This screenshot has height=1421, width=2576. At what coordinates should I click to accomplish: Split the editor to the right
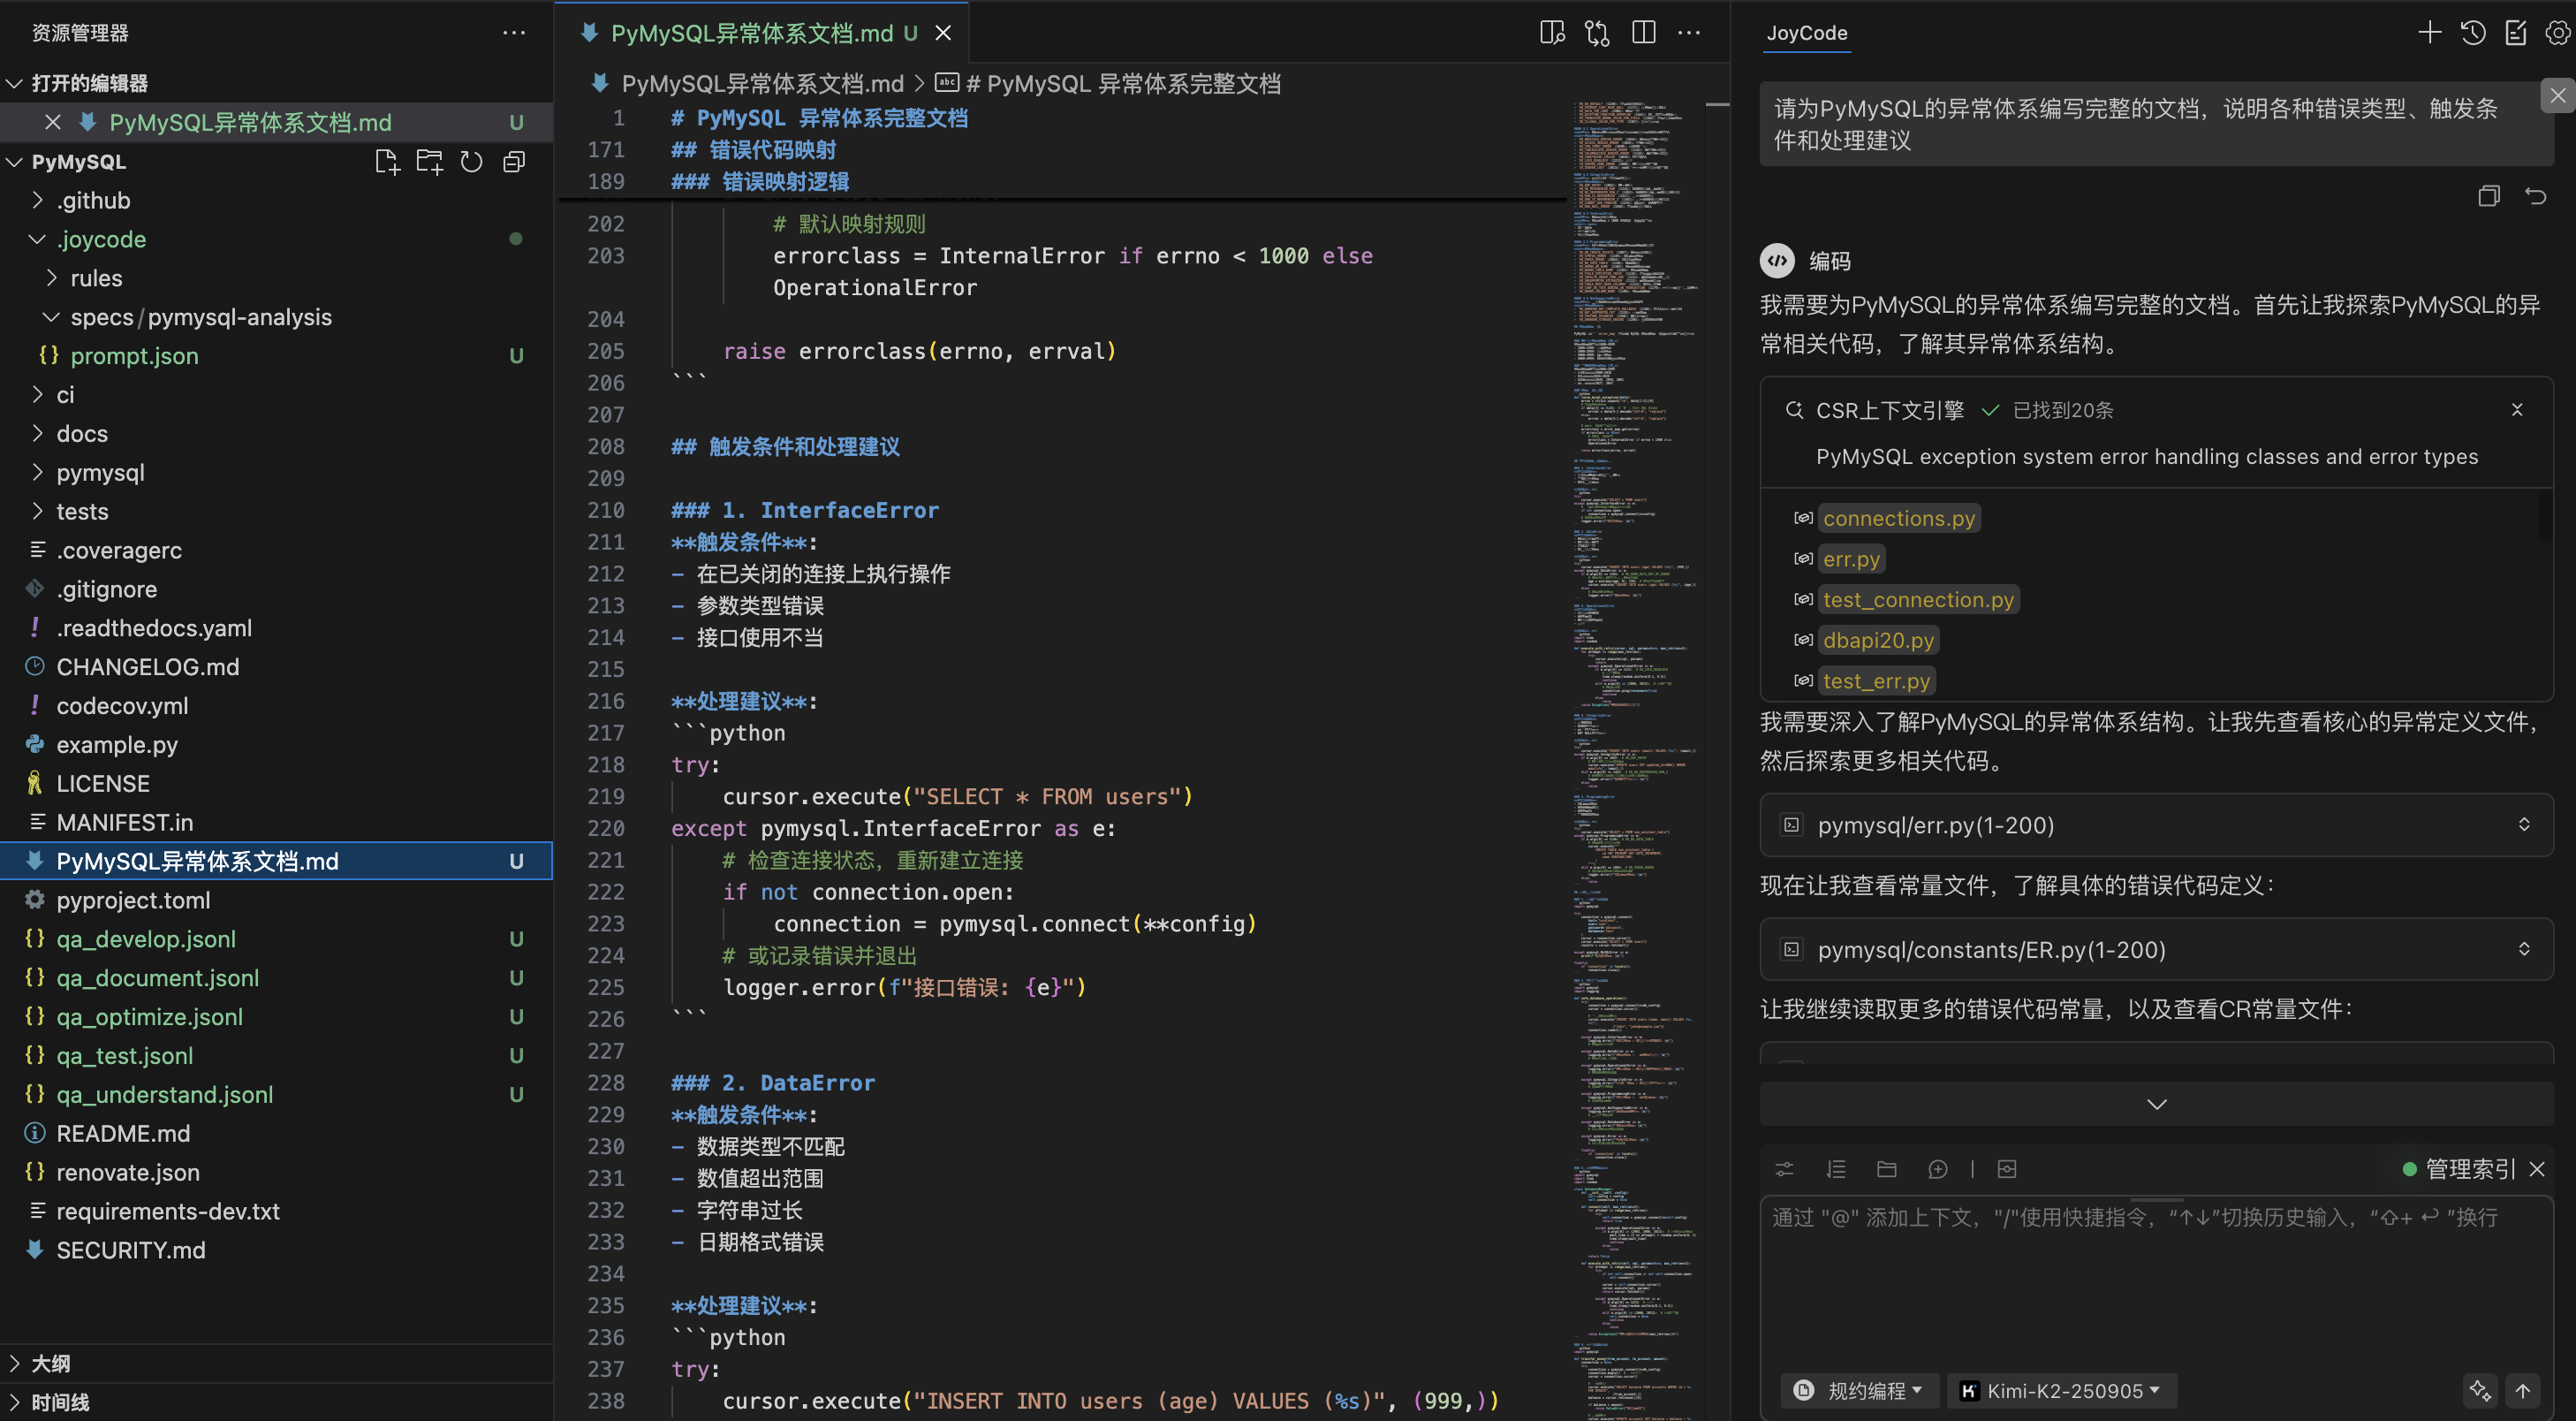(x=1644, y=33)
